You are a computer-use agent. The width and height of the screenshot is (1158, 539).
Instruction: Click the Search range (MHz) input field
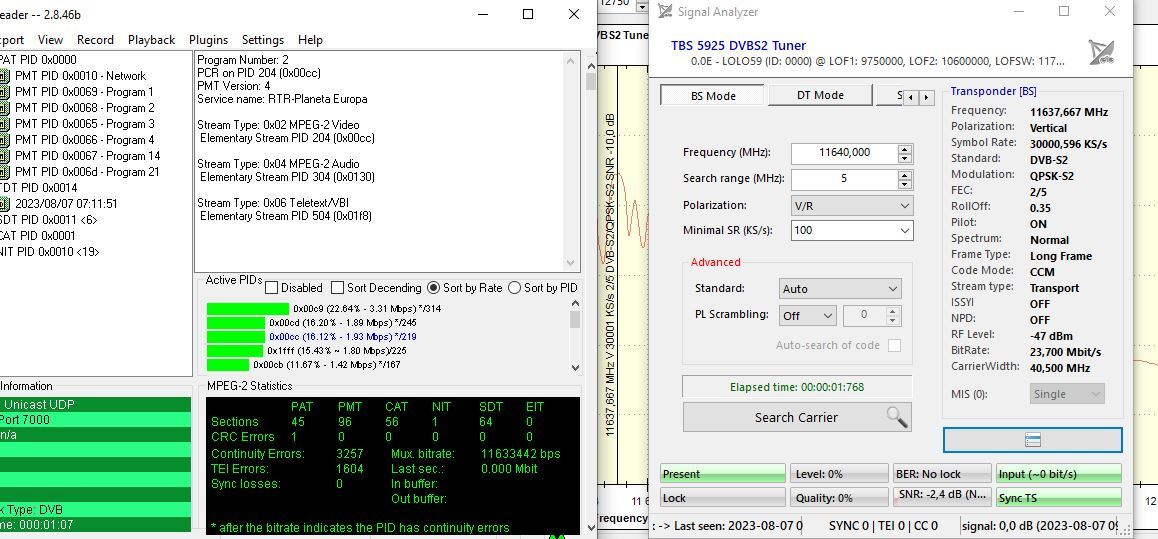tap(845, 179)
